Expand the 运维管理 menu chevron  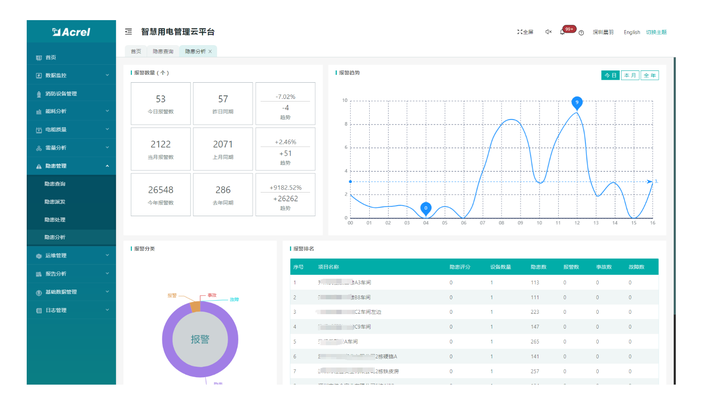coord(107,255)
